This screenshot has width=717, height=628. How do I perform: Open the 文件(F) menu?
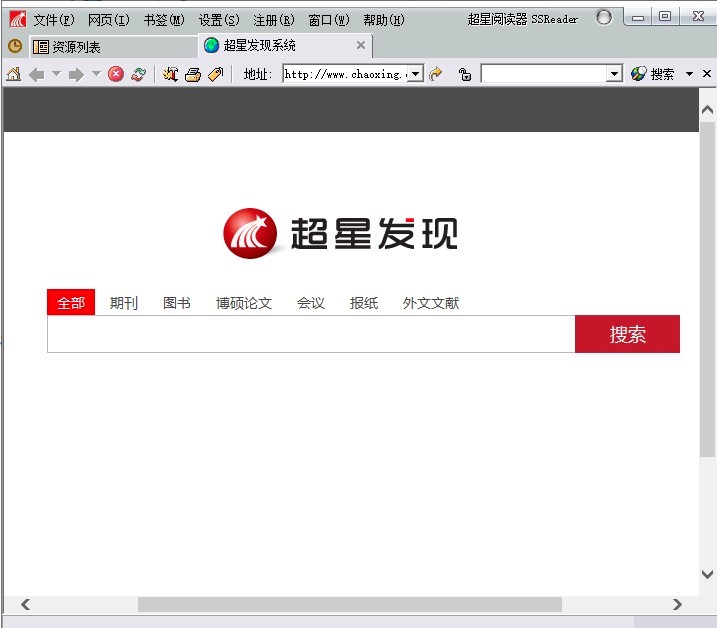(x=54, y=20)
